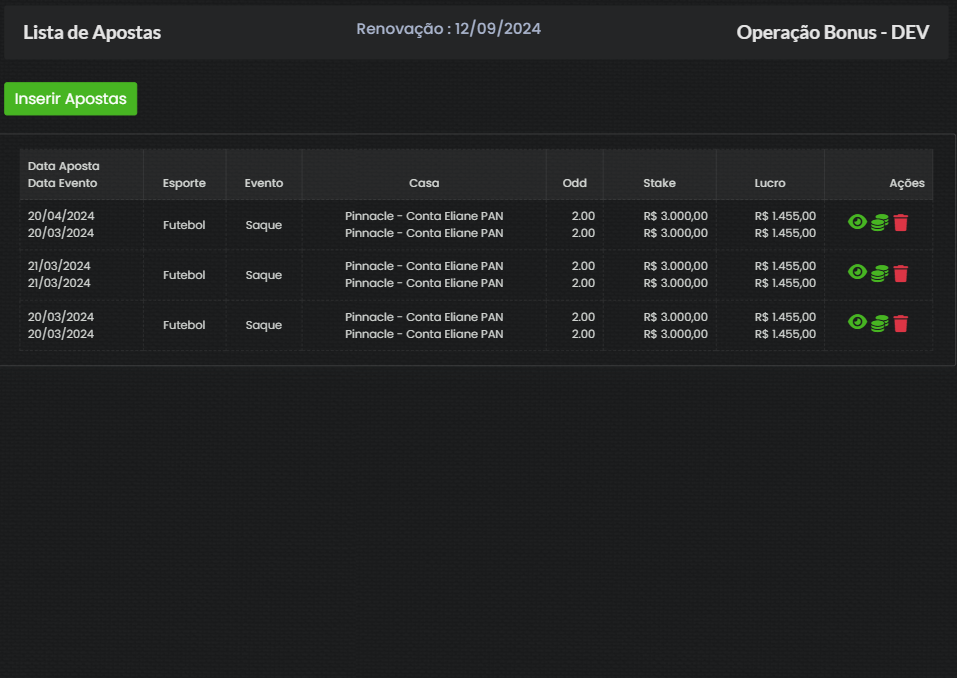The height and width of the screenshot is (678, 957).
Task: Click the Inserir Apostas button
Action: pyautogui.click(x=70, y=99)
